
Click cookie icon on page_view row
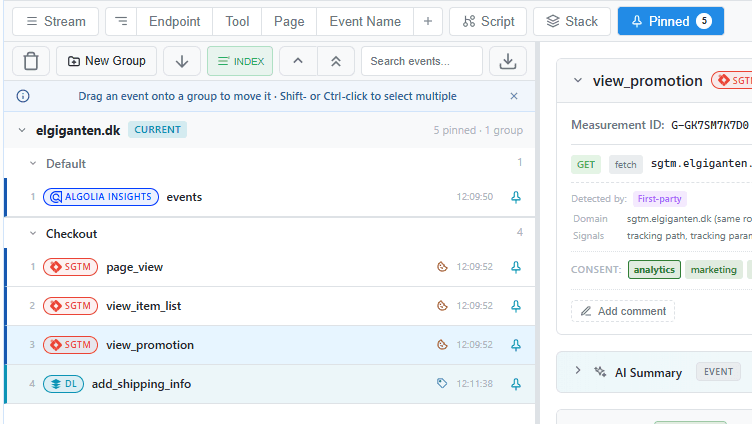pyautogui.click(x=442, y=267)
